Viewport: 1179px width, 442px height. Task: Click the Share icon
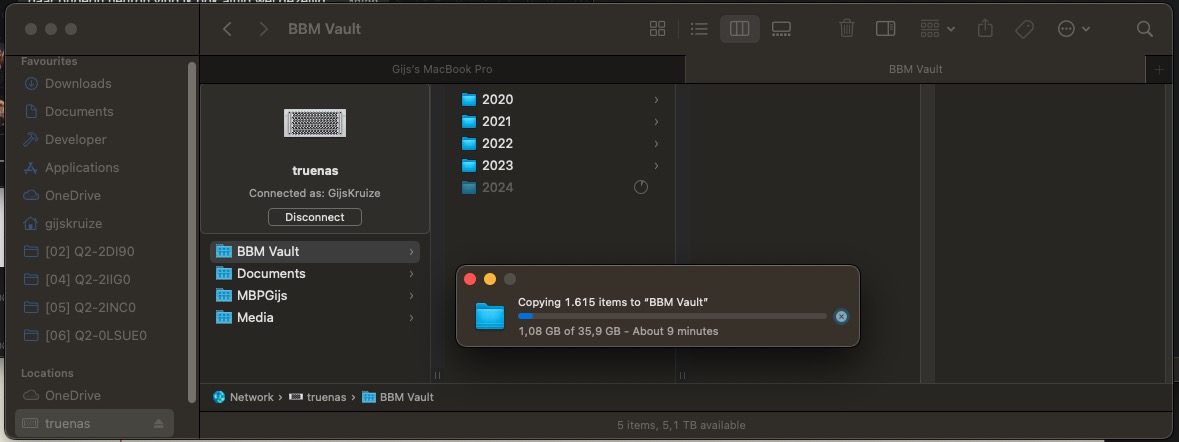(985, 29)
